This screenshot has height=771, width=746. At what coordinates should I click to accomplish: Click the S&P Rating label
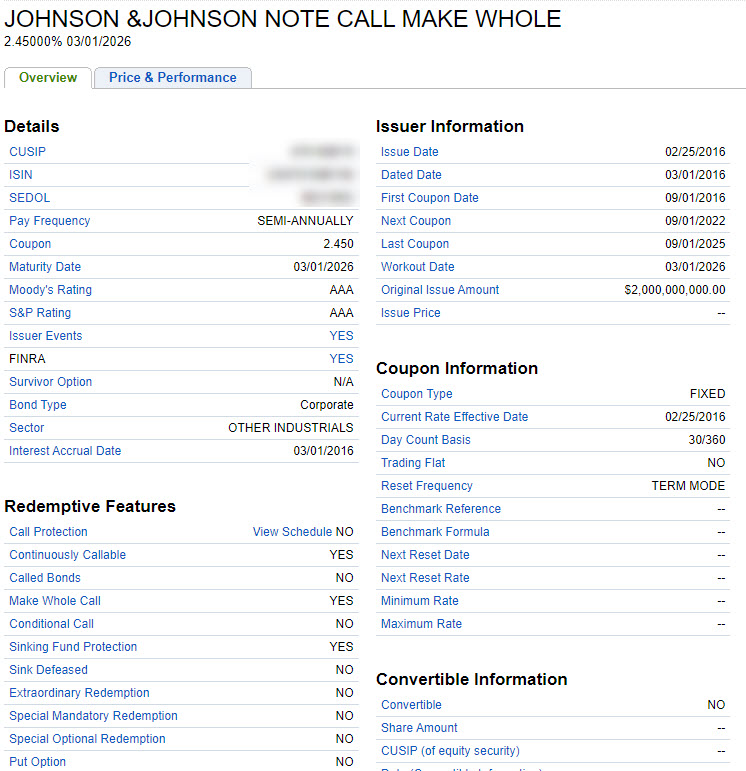tap(40, 313)
